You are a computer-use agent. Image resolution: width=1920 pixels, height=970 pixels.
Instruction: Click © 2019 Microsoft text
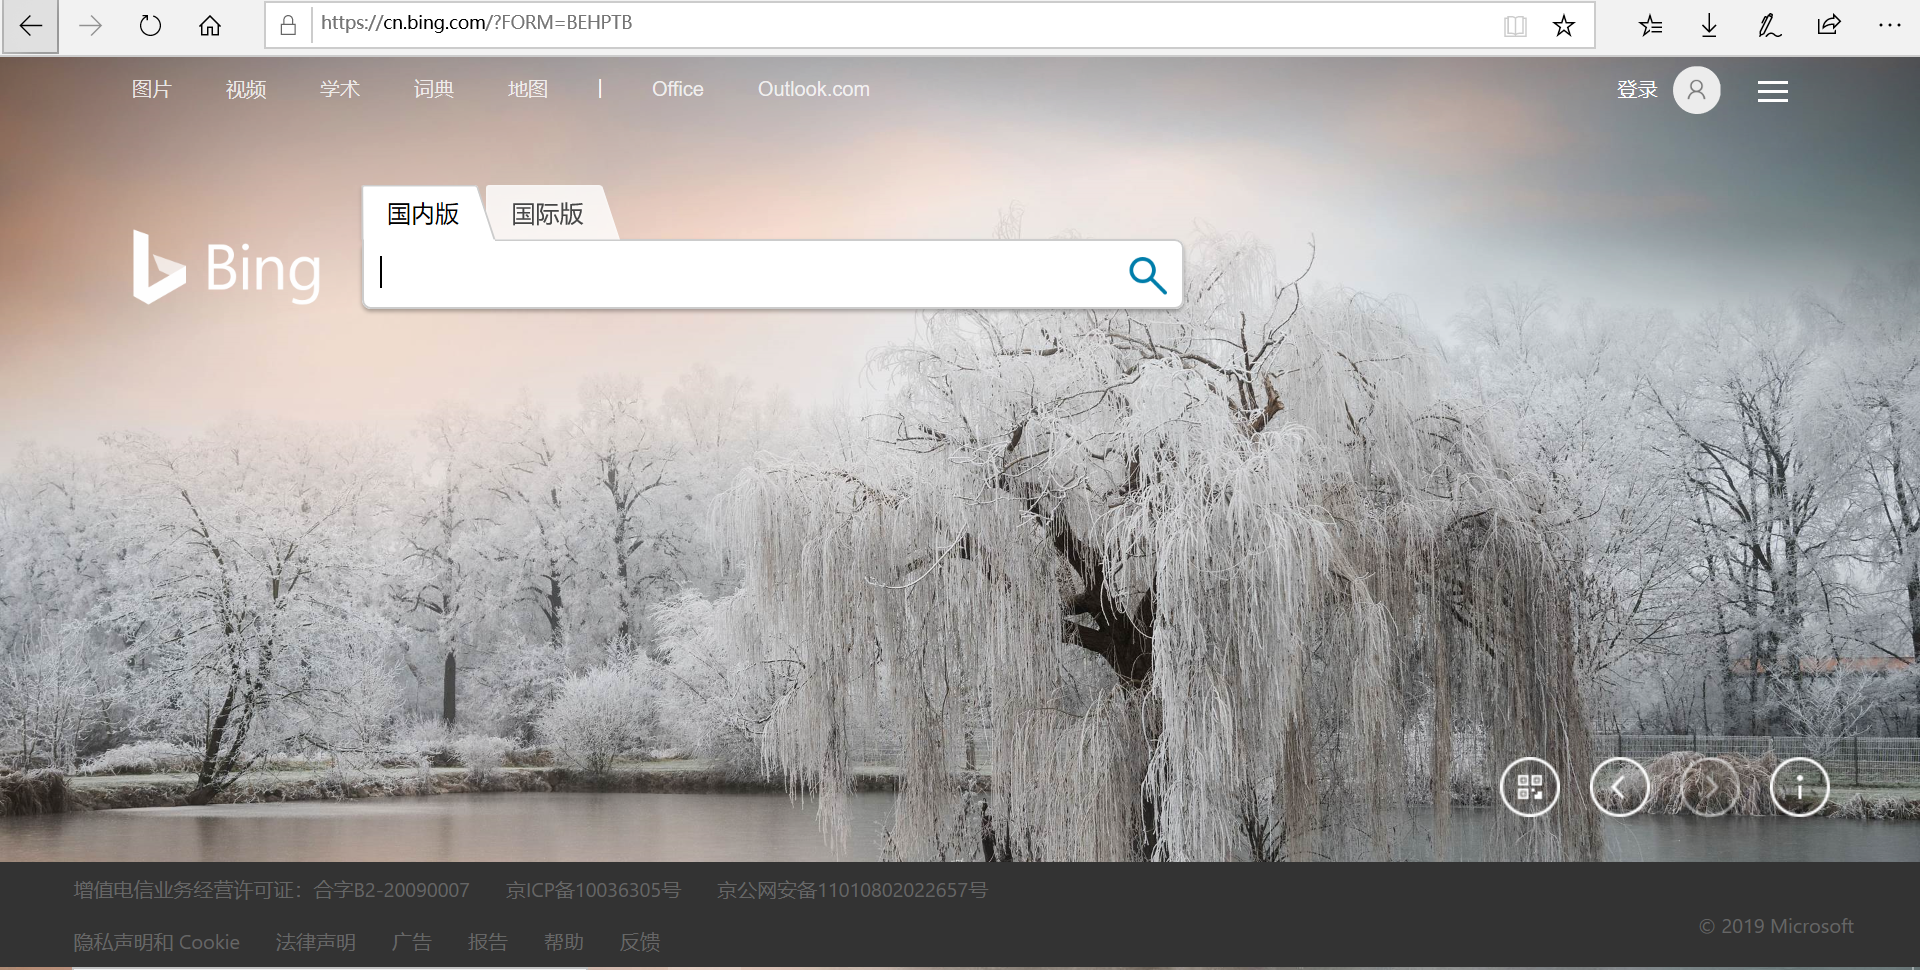[1776, 926]
